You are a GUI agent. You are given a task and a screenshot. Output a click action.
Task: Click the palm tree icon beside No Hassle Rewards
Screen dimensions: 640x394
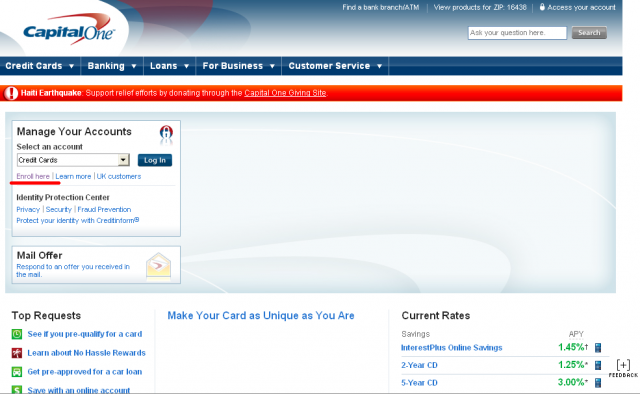click(17, 353)
